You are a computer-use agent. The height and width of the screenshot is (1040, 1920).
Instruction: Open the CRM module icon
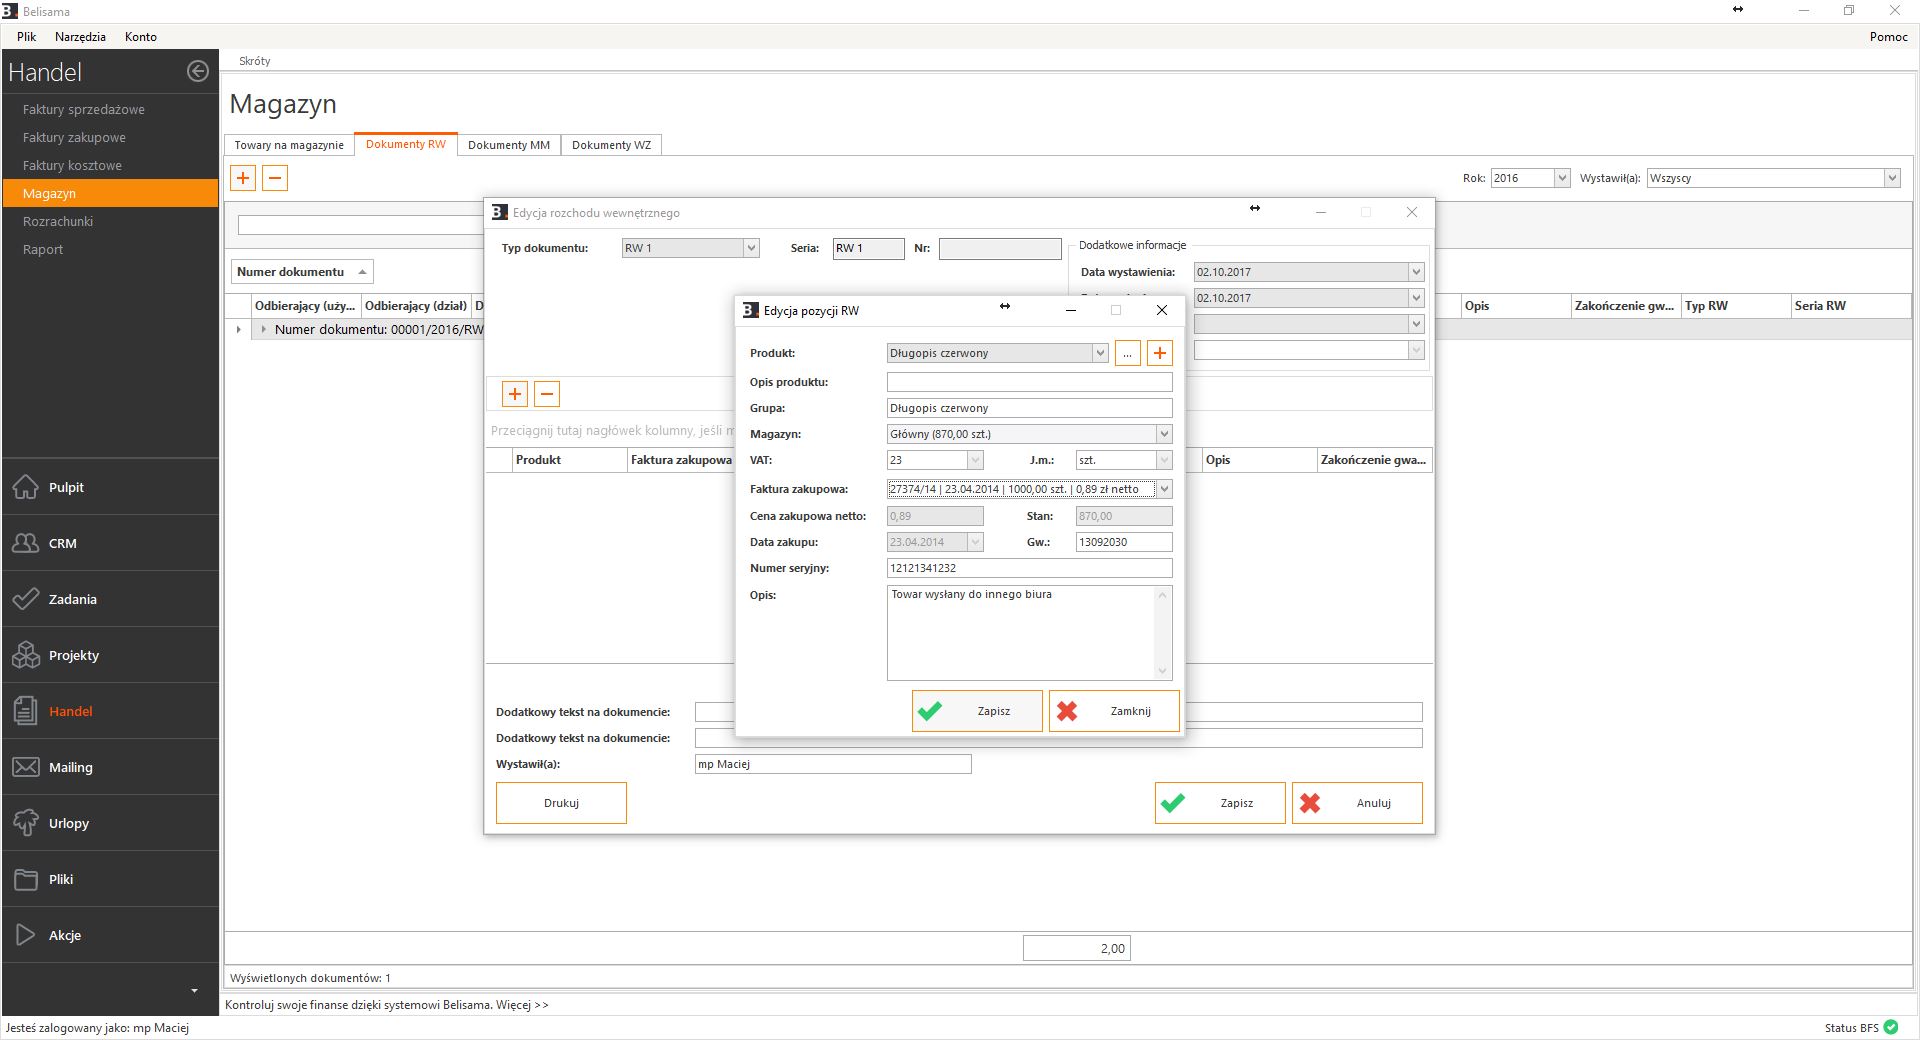(x=26, y=543)
